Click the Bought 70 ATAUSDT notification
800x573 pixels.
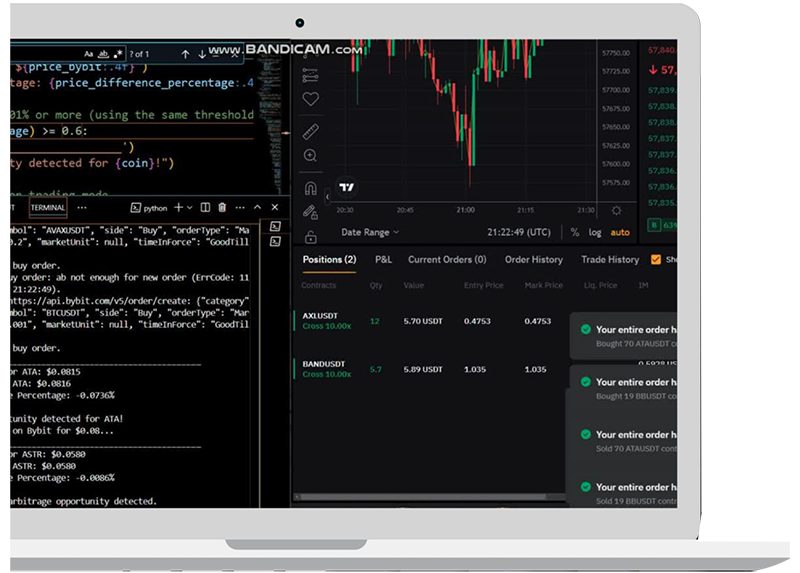pos(623,336)
